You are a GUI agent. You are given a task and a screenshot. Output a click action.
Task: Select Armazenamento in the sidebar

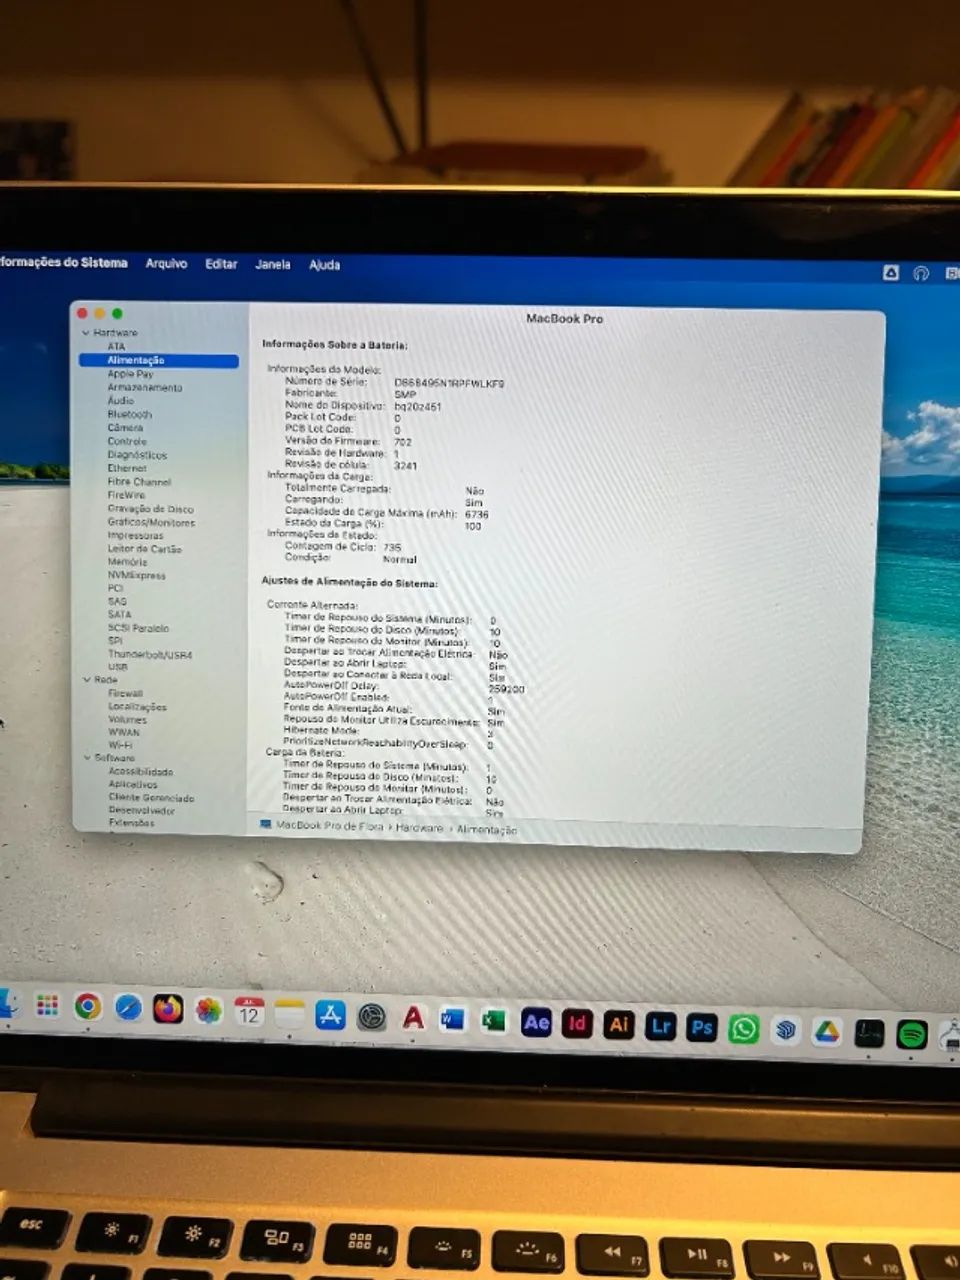coord(145,387)
